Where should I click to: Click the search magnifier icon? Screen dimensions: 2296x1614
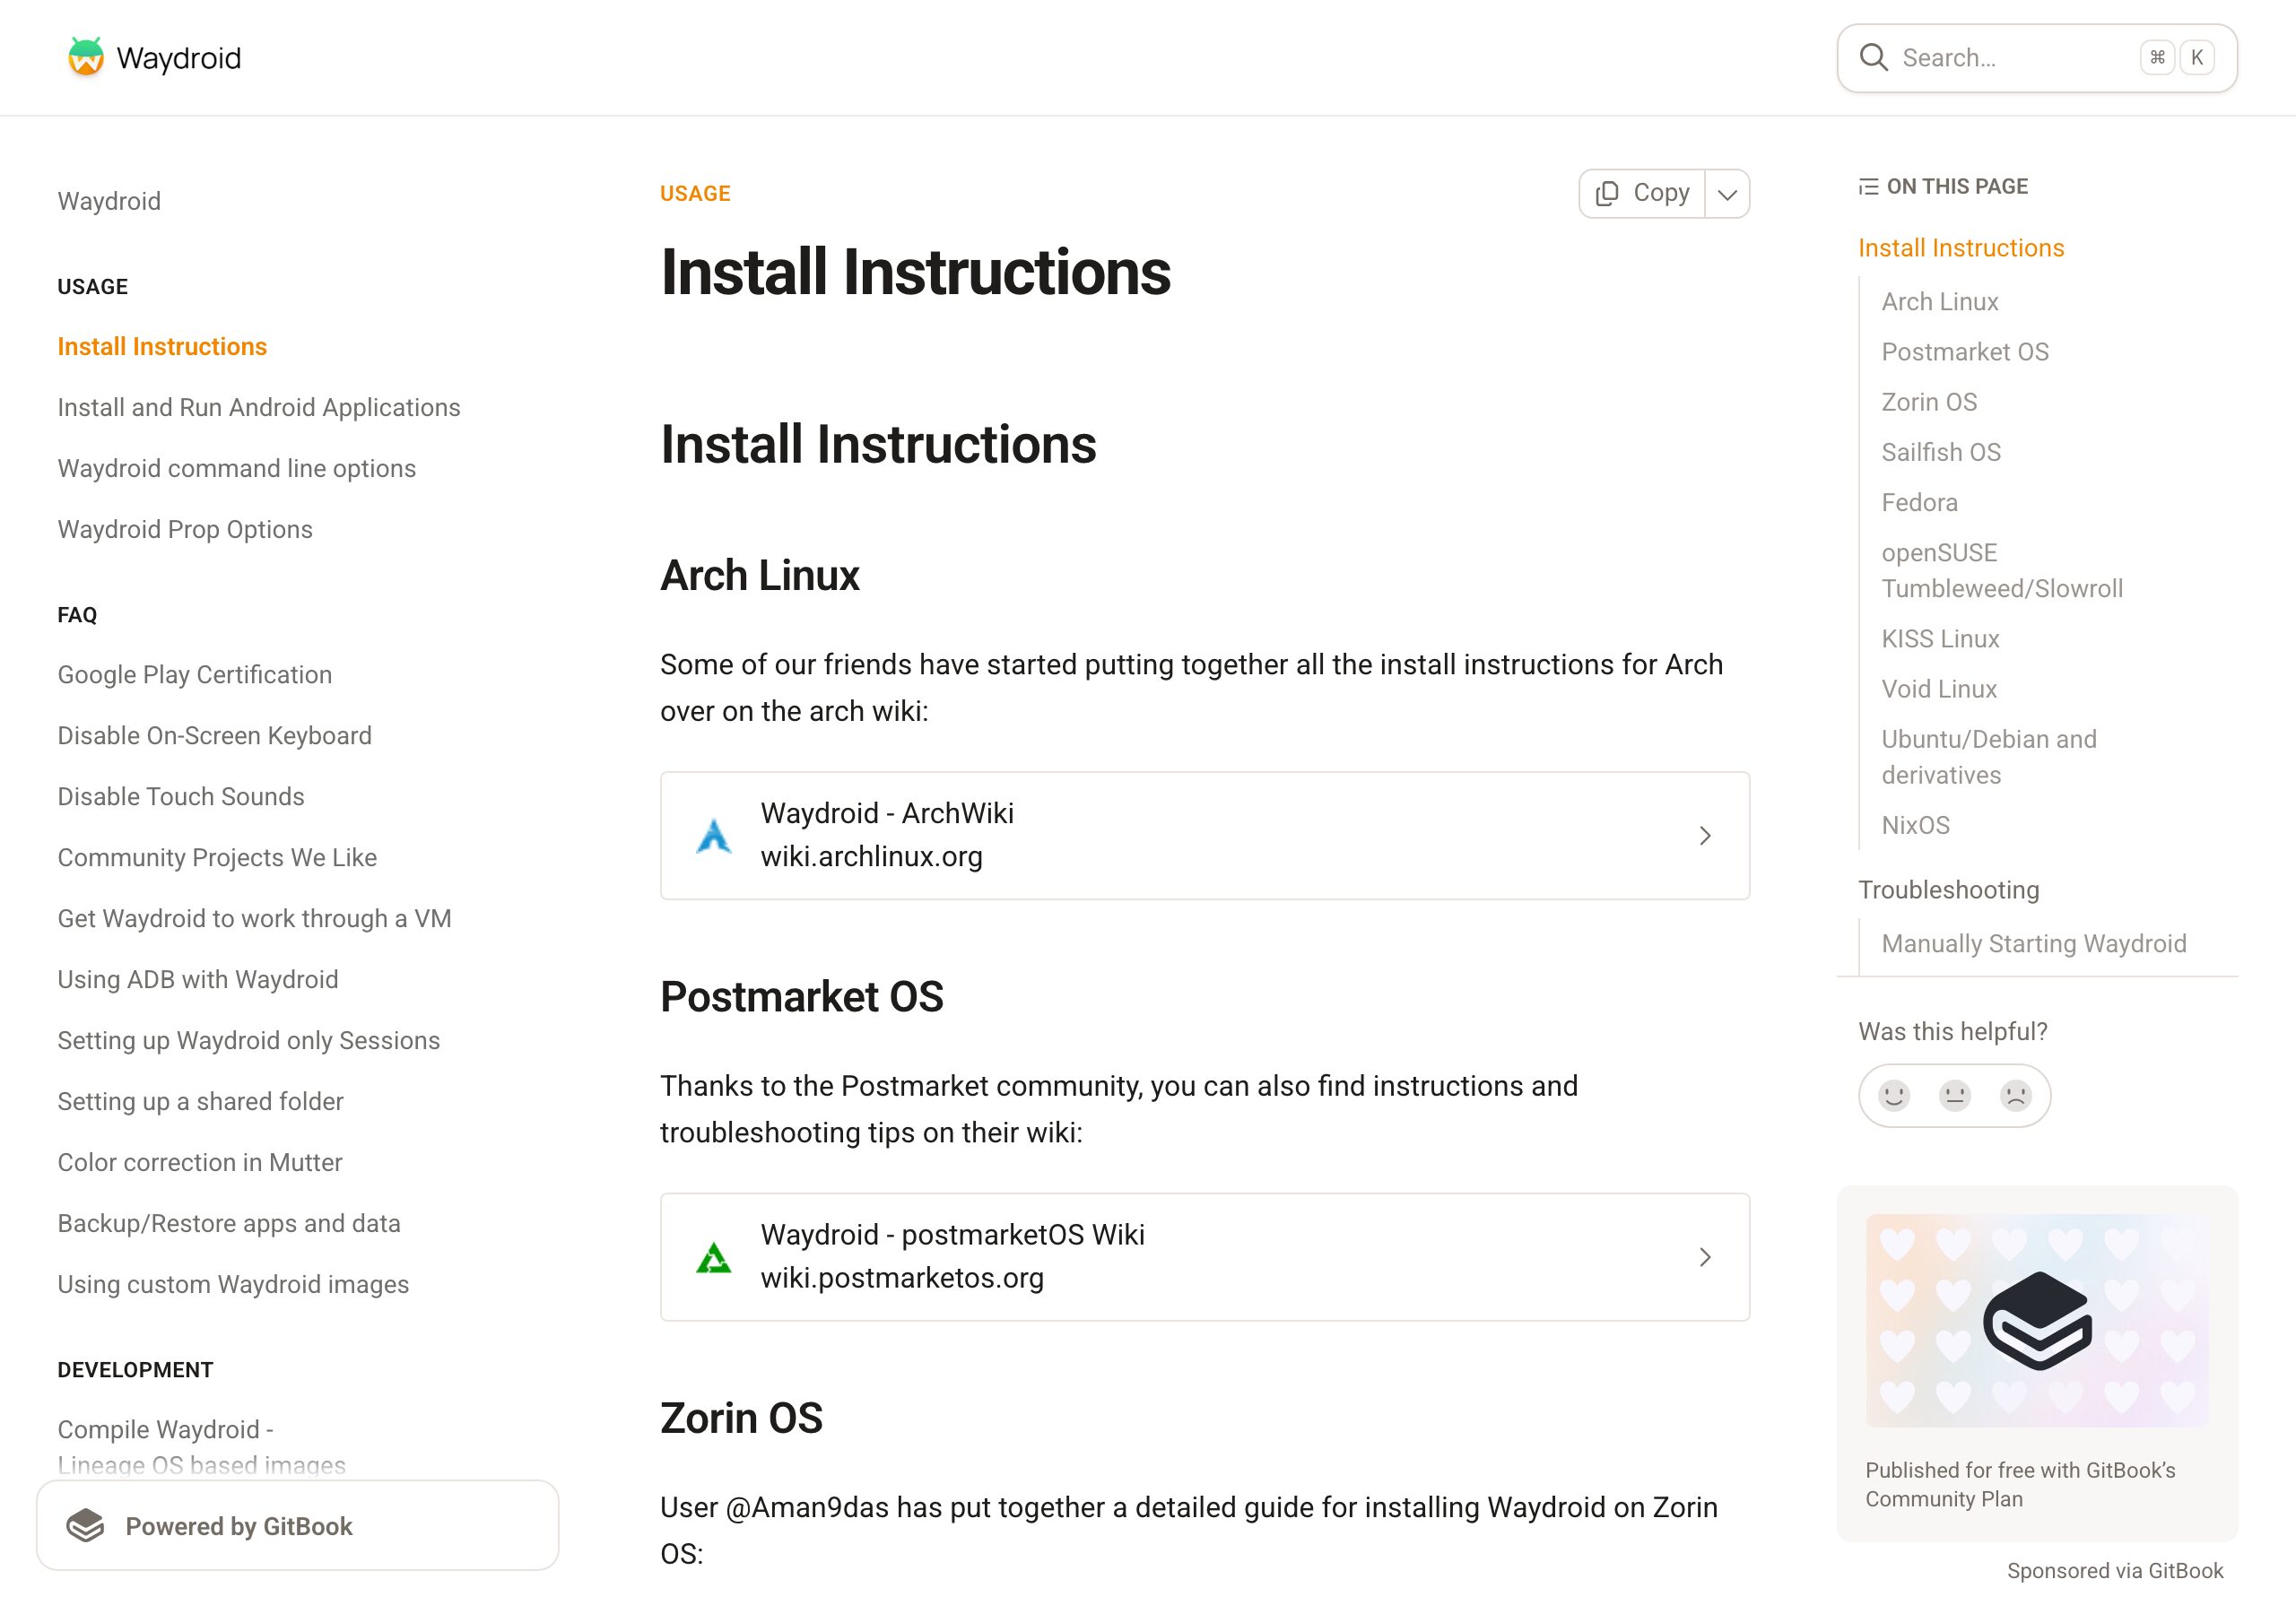pos(1873,58)
